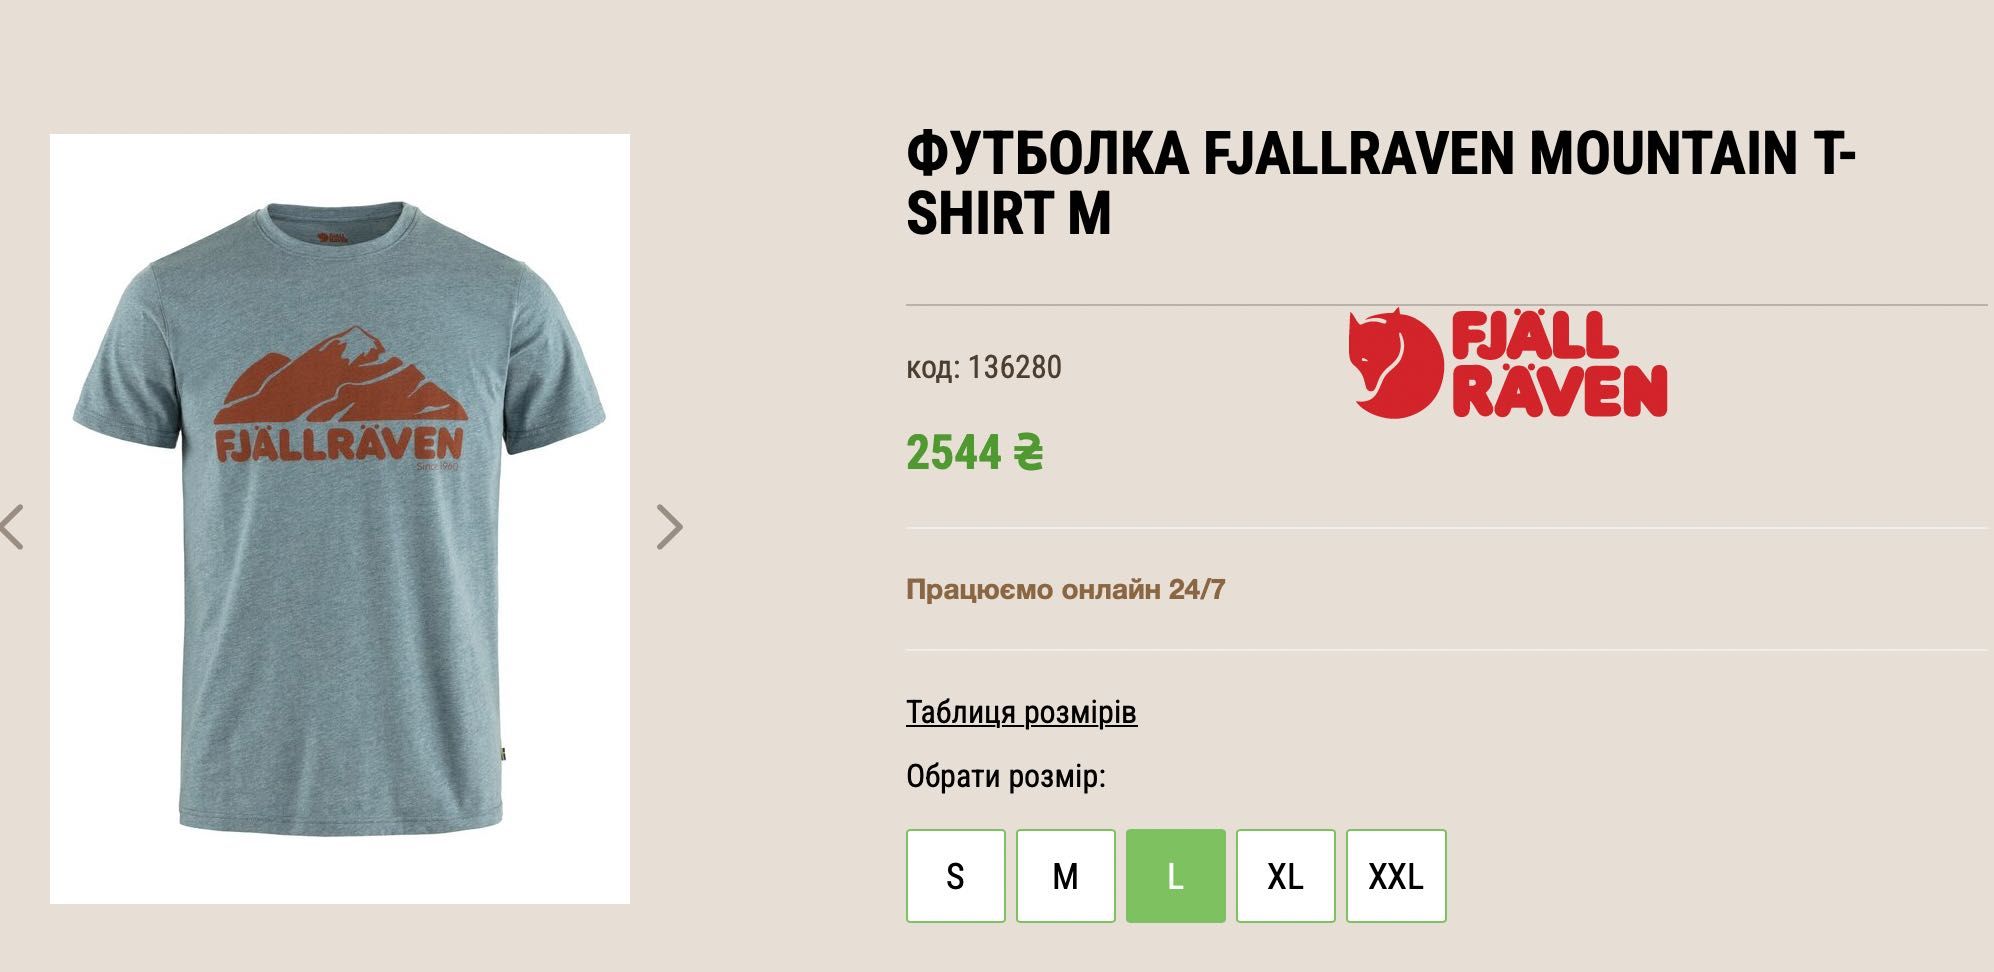Click the Працюємо онлайн 24/7 text
This screenshot has height=972, width=1994.
pyautogui.click(x=1066, y=589)
